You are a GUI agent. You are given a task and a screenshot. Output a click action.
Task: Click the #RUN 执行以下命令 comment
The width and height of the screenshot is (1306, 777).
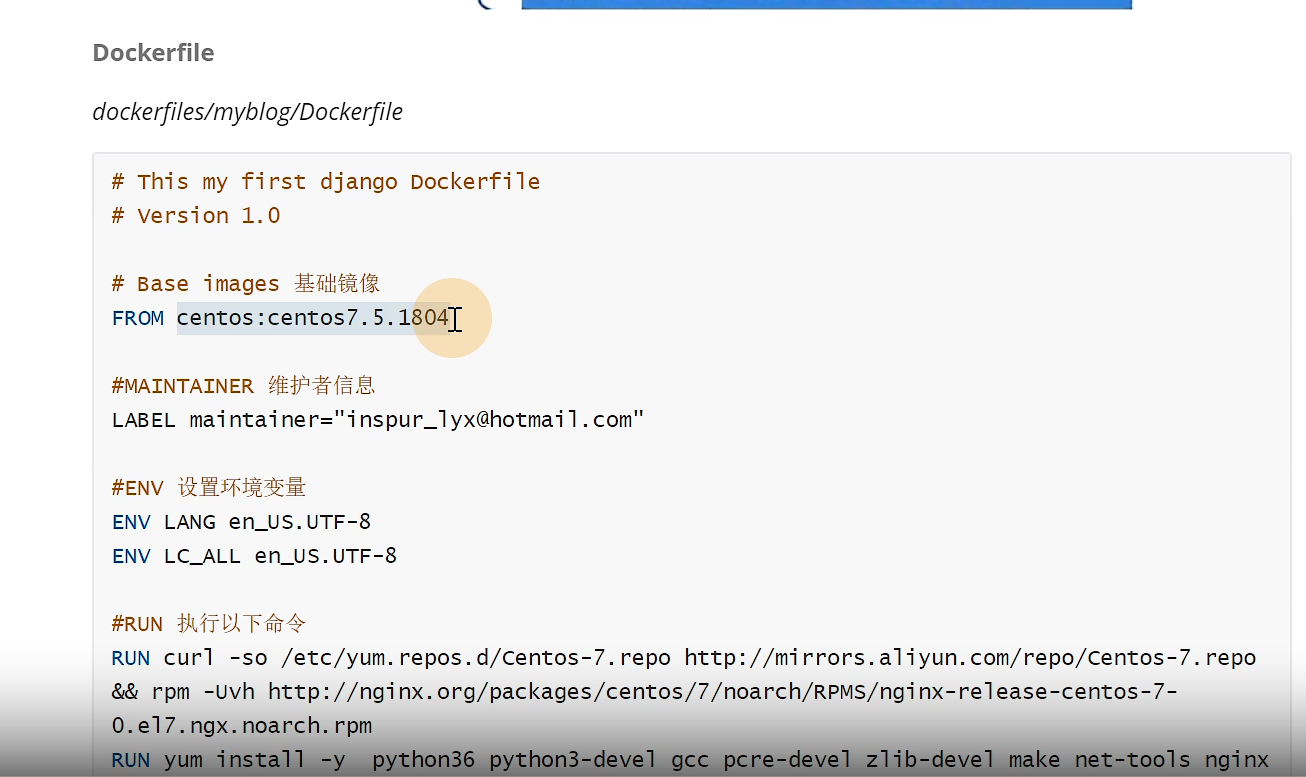coord(207,623)
